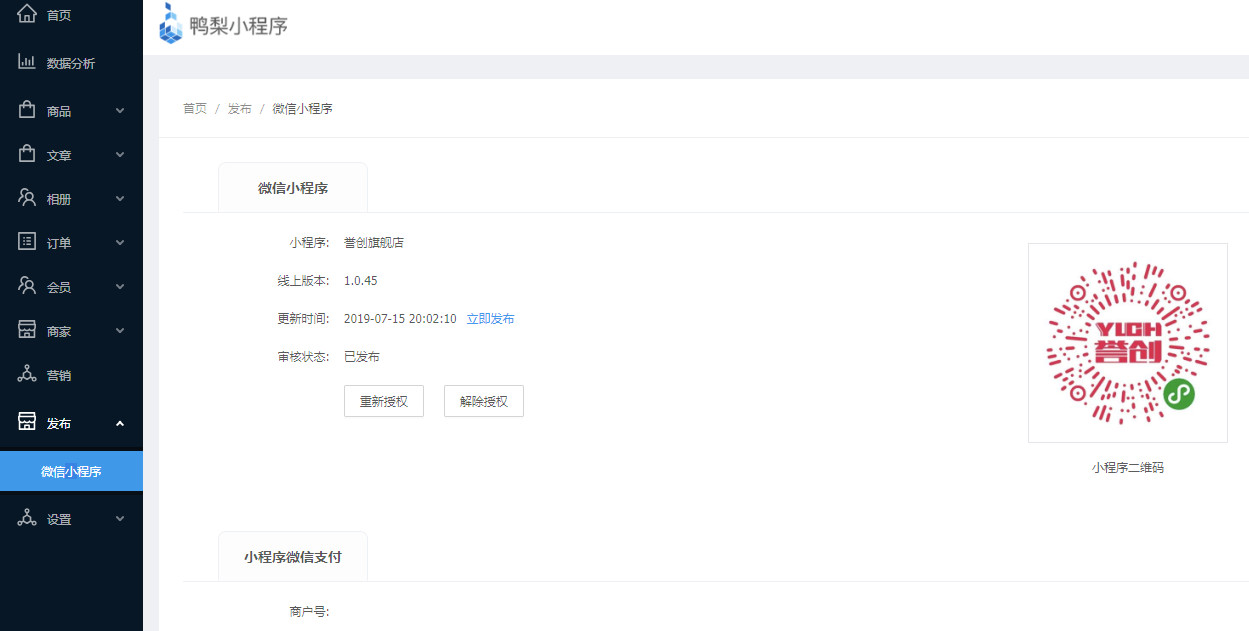Expand the 文章 menu chevron

[x=120, y=155]
